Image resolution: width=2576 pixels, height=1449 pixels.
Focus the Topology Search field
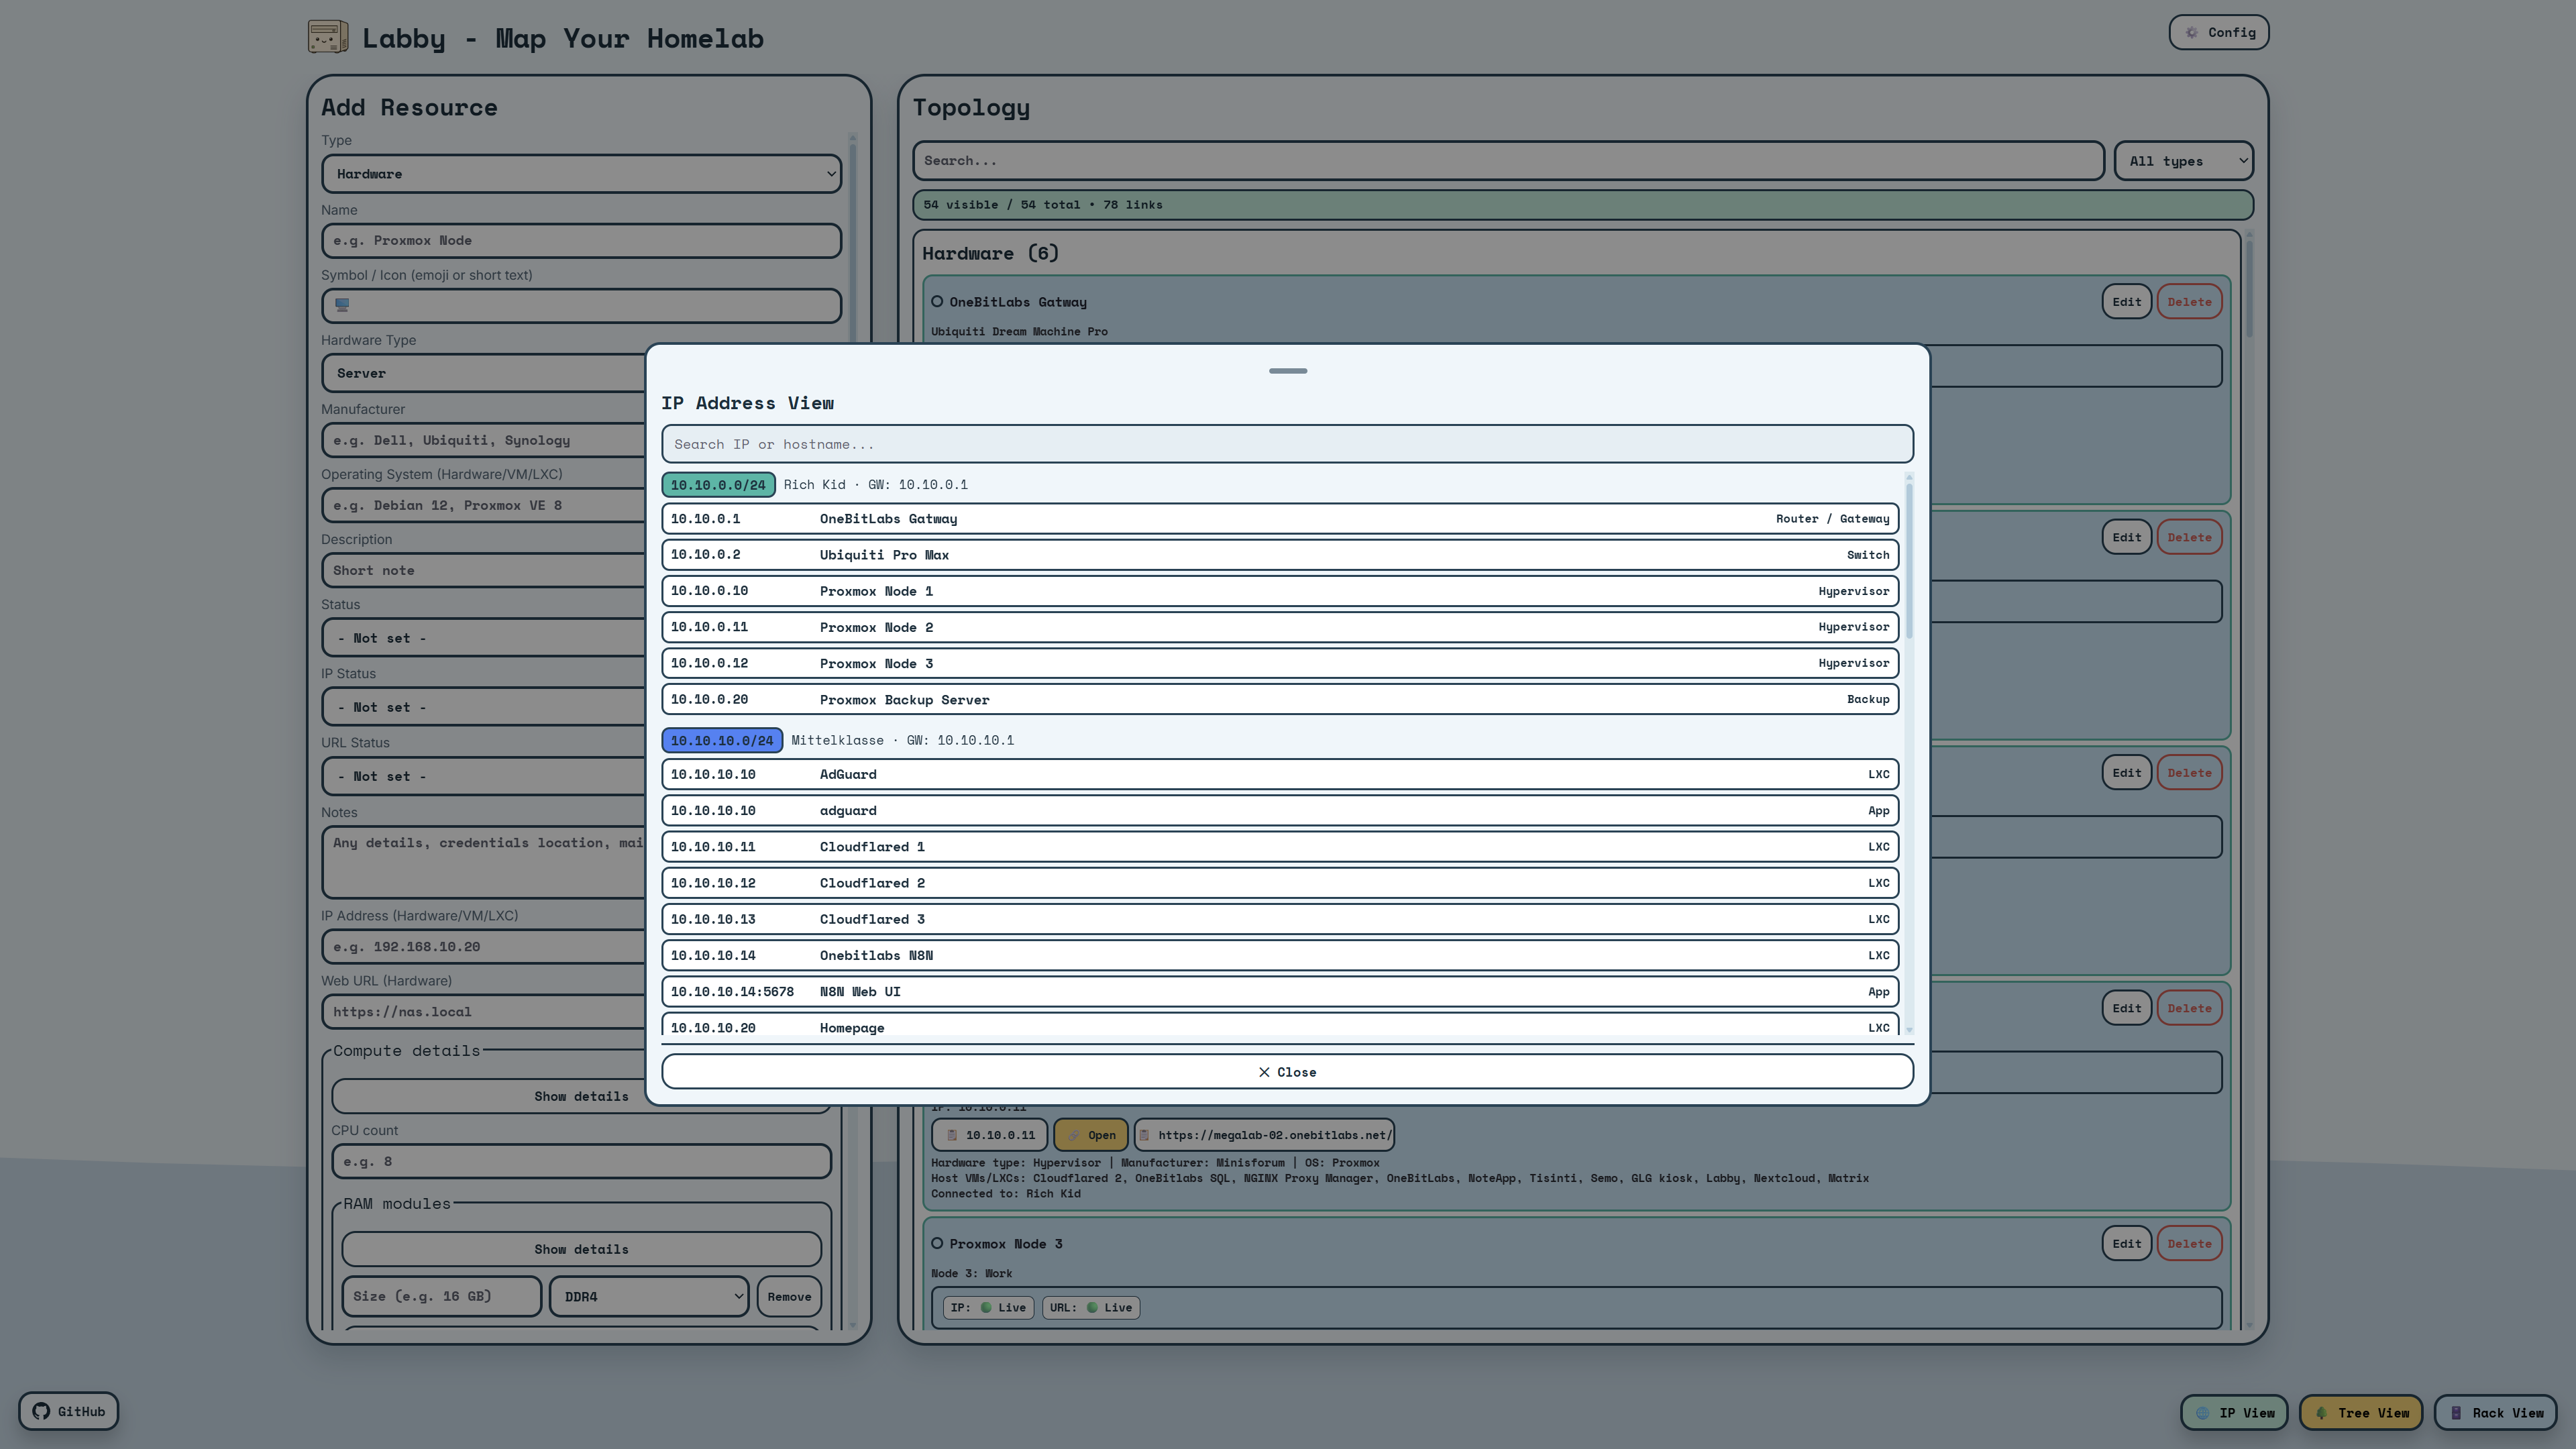pyautogui.click(x=1508, y=161)
